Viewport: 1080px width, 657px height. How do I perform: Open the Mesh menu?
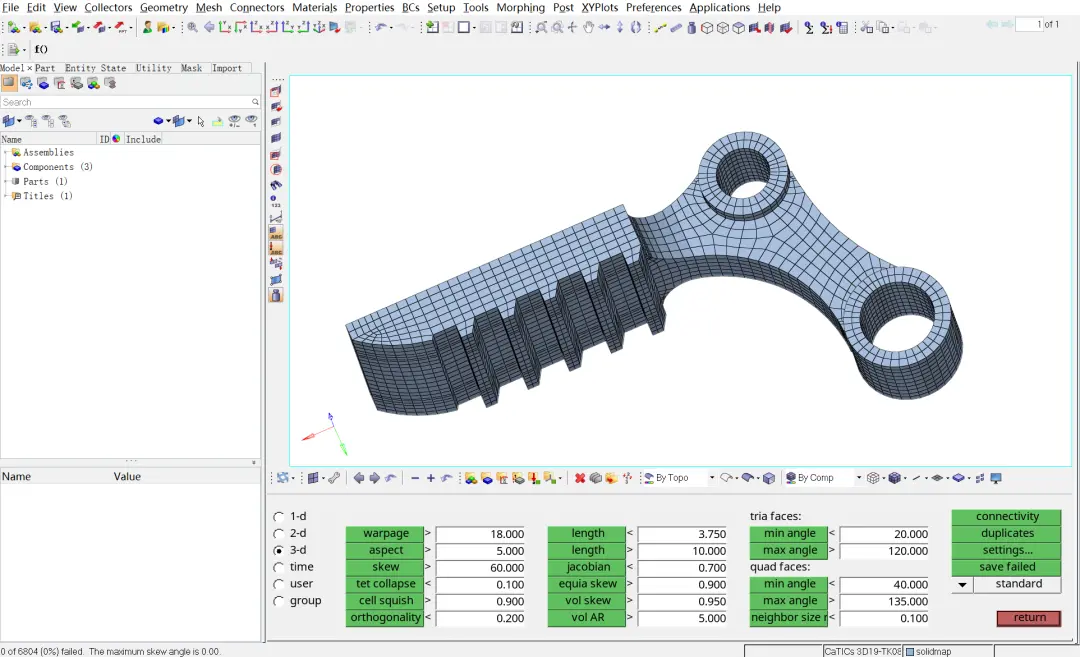point(209,8)
